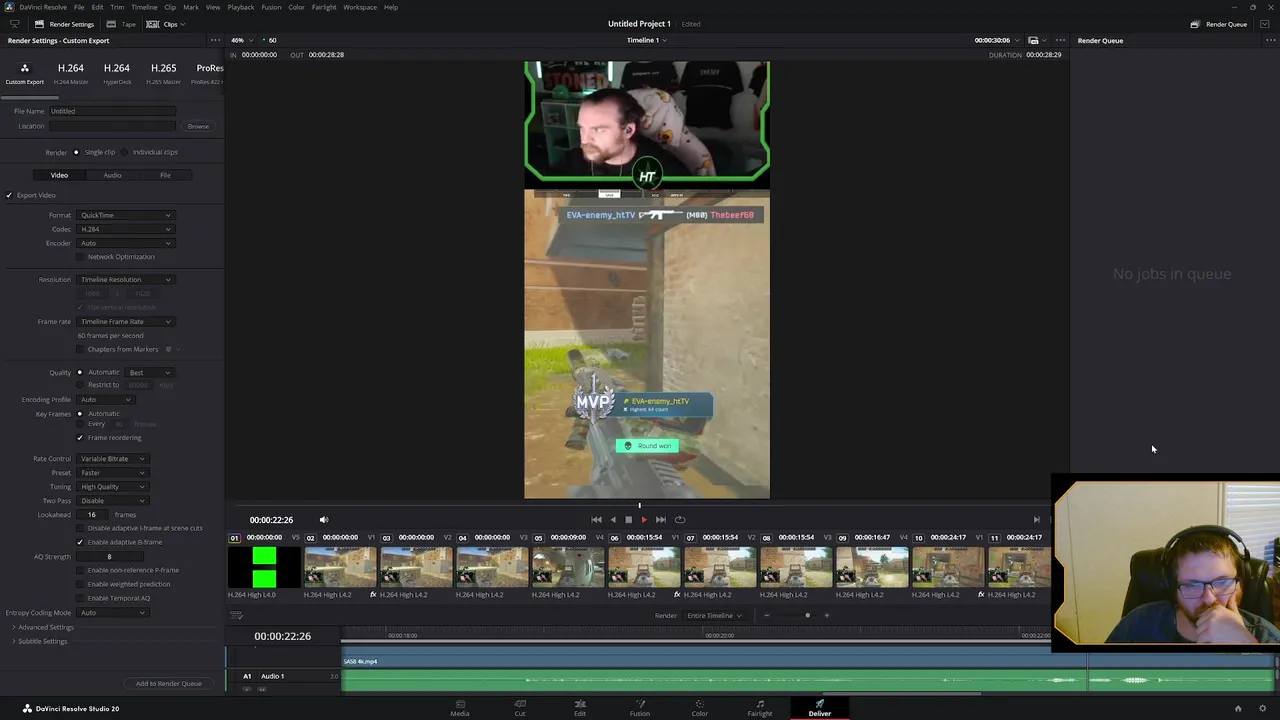The height and width of the screenshot is (720, 1280).
Task: Open the Fairlight page icon
Action: (760, 707)
